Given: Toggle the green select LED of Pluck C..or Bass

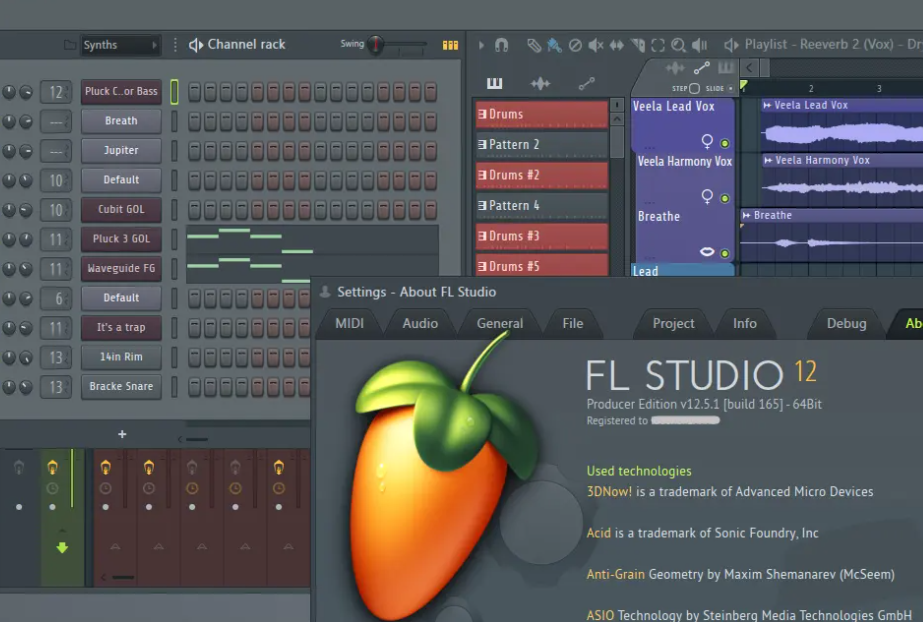Looking at the screenshot, I should [x=174, y=92].
